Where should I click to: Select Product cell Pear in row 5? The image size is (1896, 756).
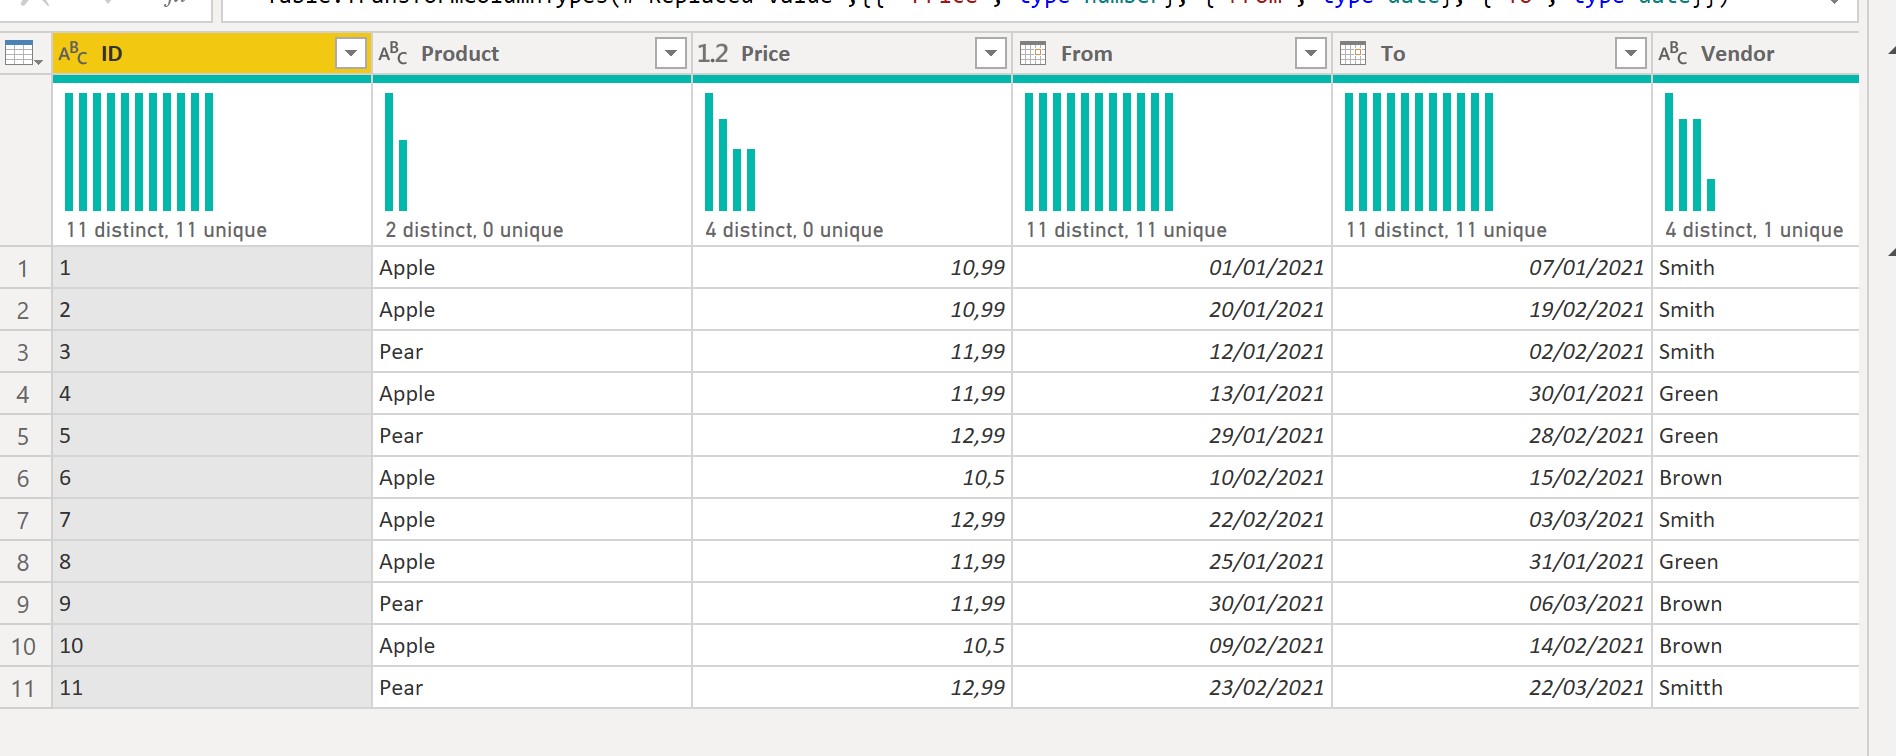[x=532, y=436]
